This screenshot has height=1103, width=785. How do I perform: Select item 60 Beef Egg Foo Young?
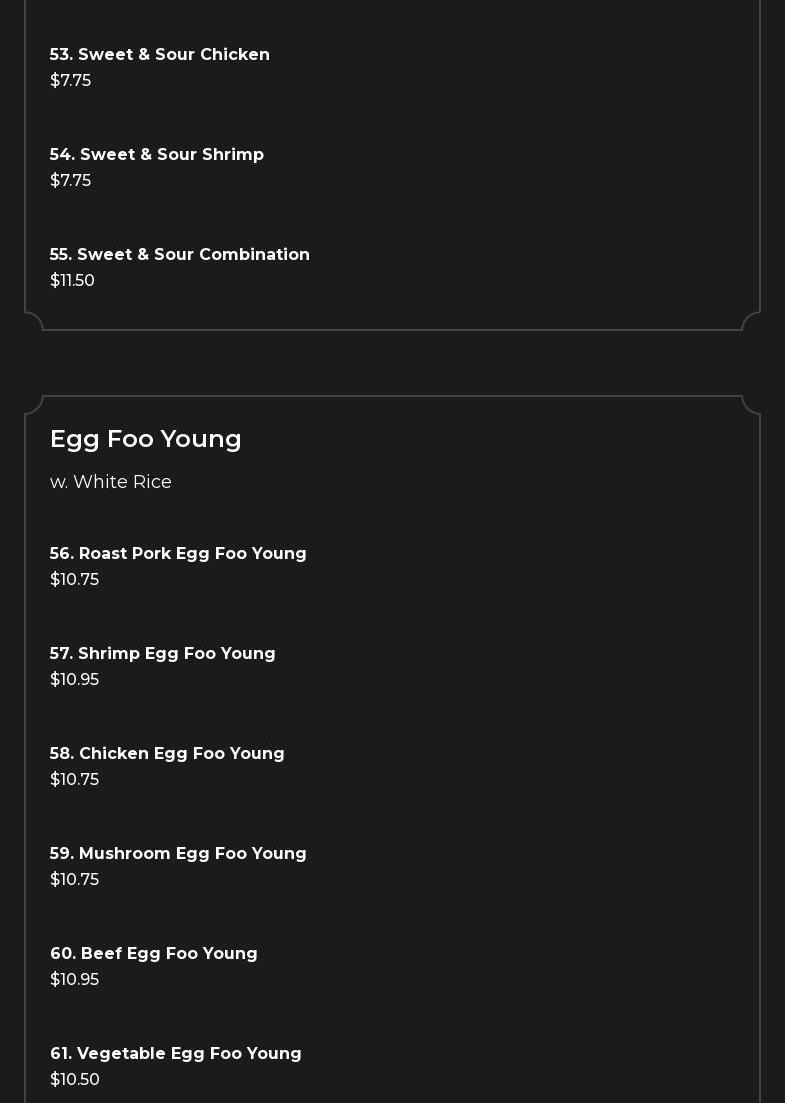coord(154,954)
